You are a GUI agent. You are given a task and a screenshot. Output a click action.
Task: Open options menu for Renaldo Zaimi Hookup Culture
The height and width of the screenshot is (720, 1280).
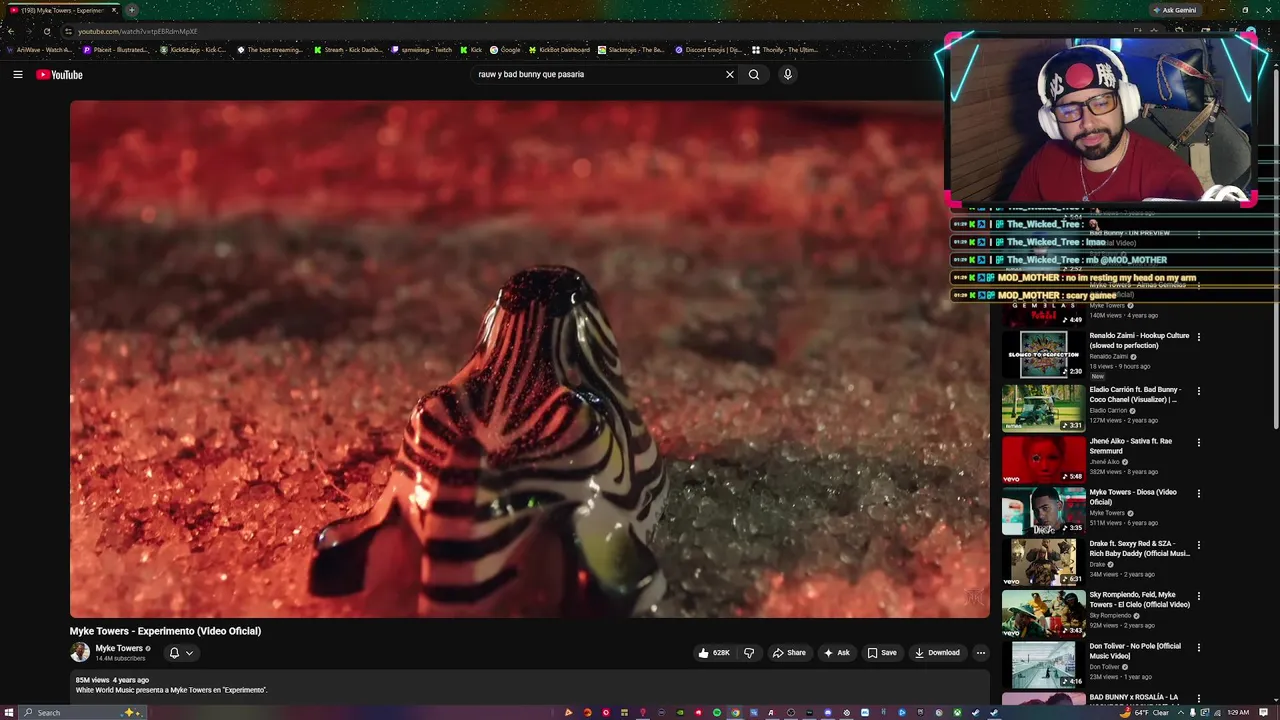(x=1198, y=337)
